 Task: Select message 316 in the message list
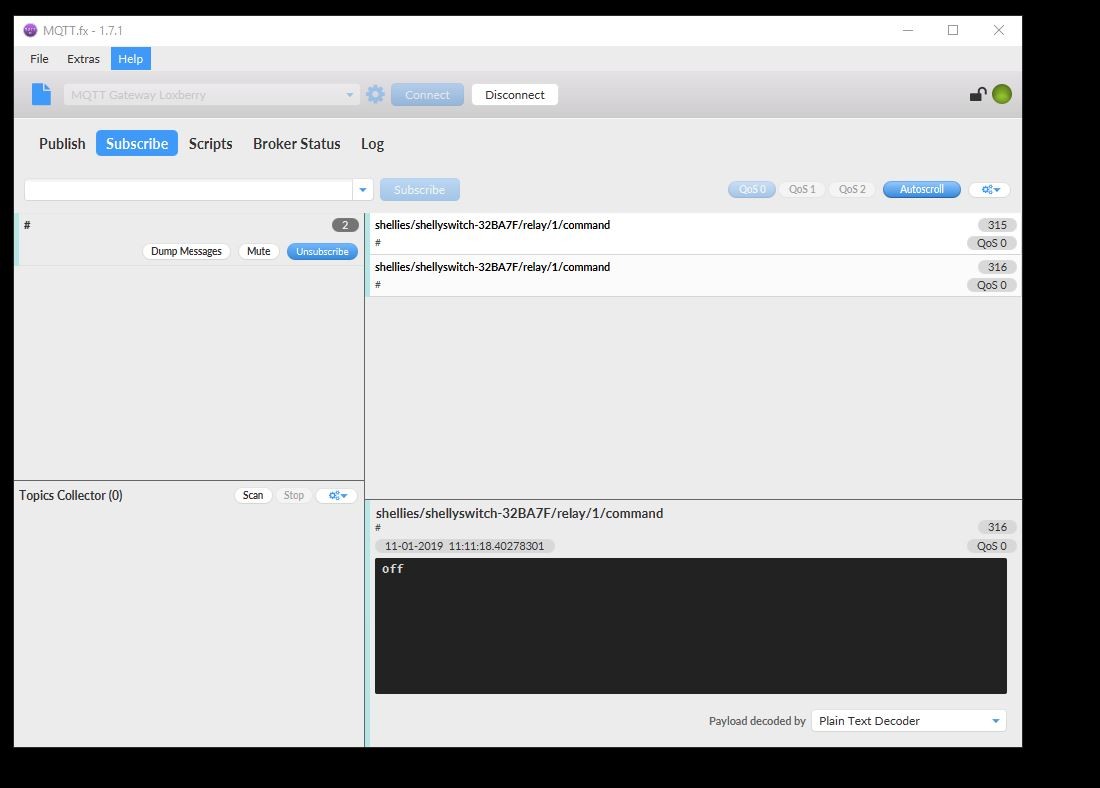[x=695, y=276]
